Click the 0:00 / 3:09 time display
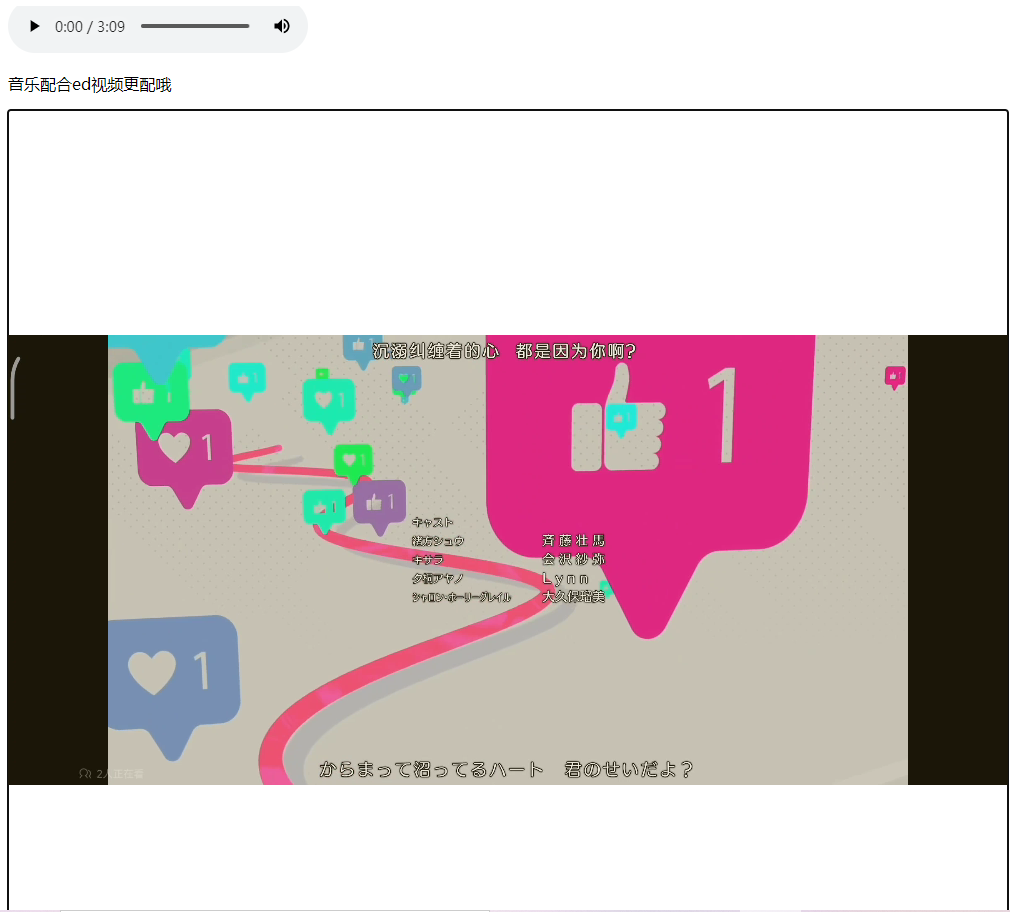This screenshot has width=1010, height=912. pyautogui.click(x=90, y=27)
